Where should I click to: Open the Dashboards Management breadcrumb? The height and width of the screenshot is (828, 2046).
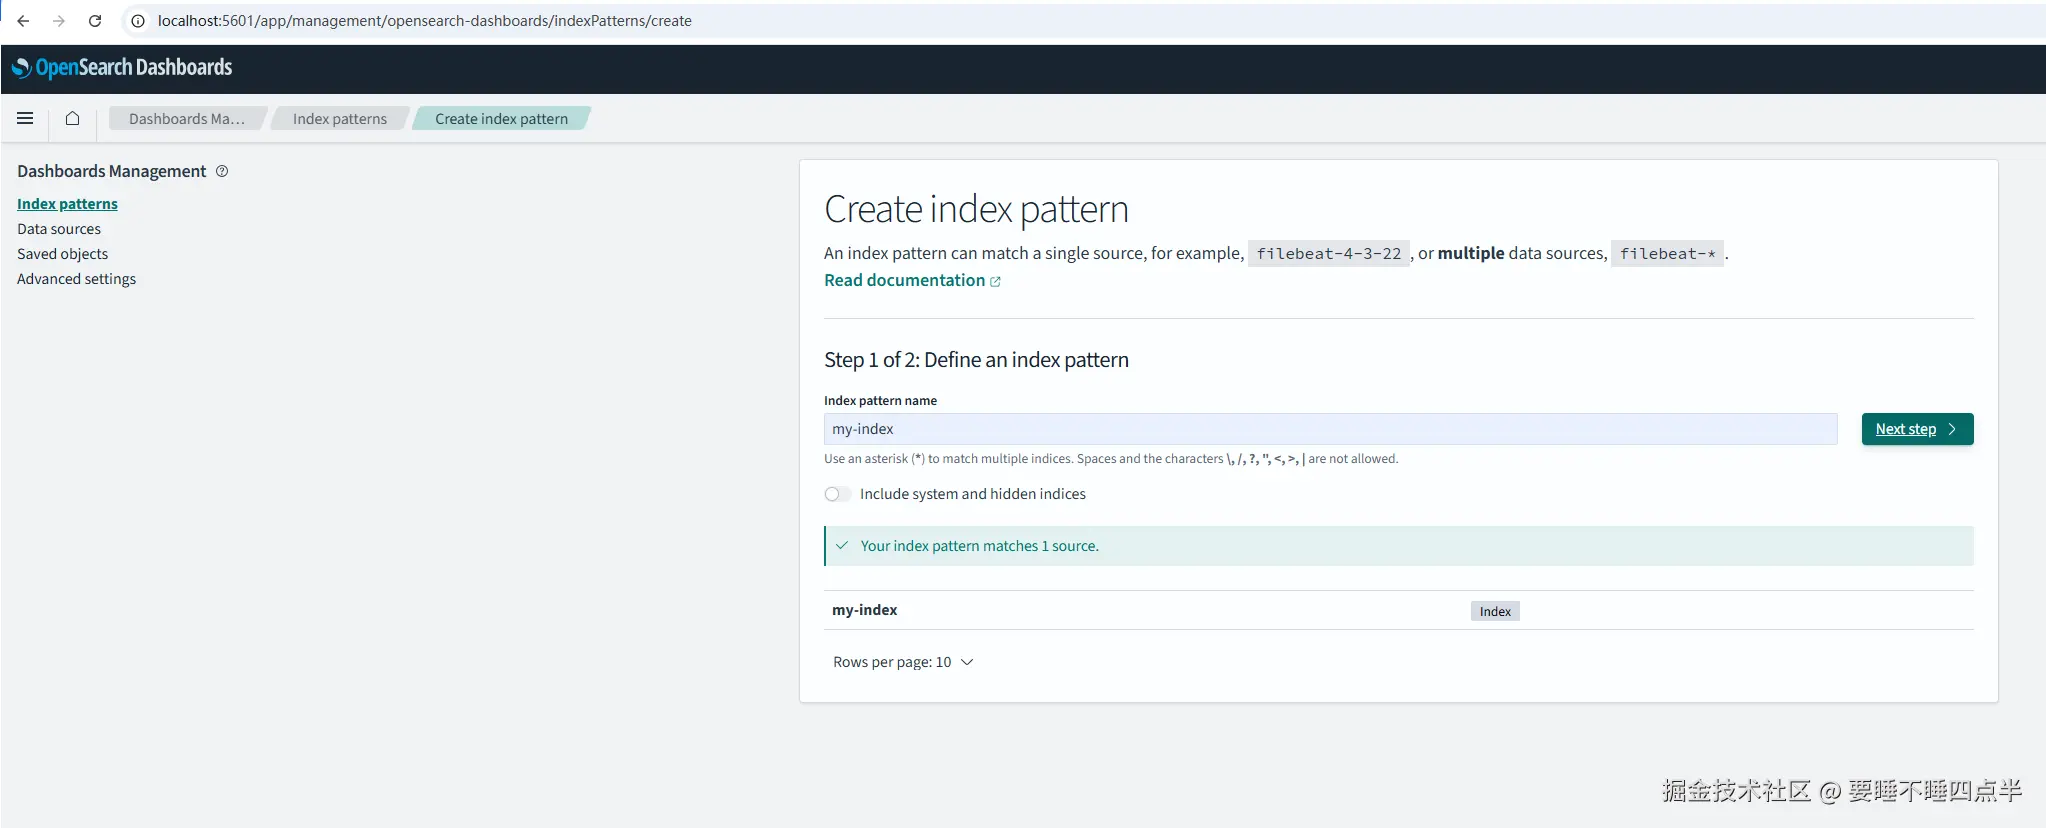[186, 119]
